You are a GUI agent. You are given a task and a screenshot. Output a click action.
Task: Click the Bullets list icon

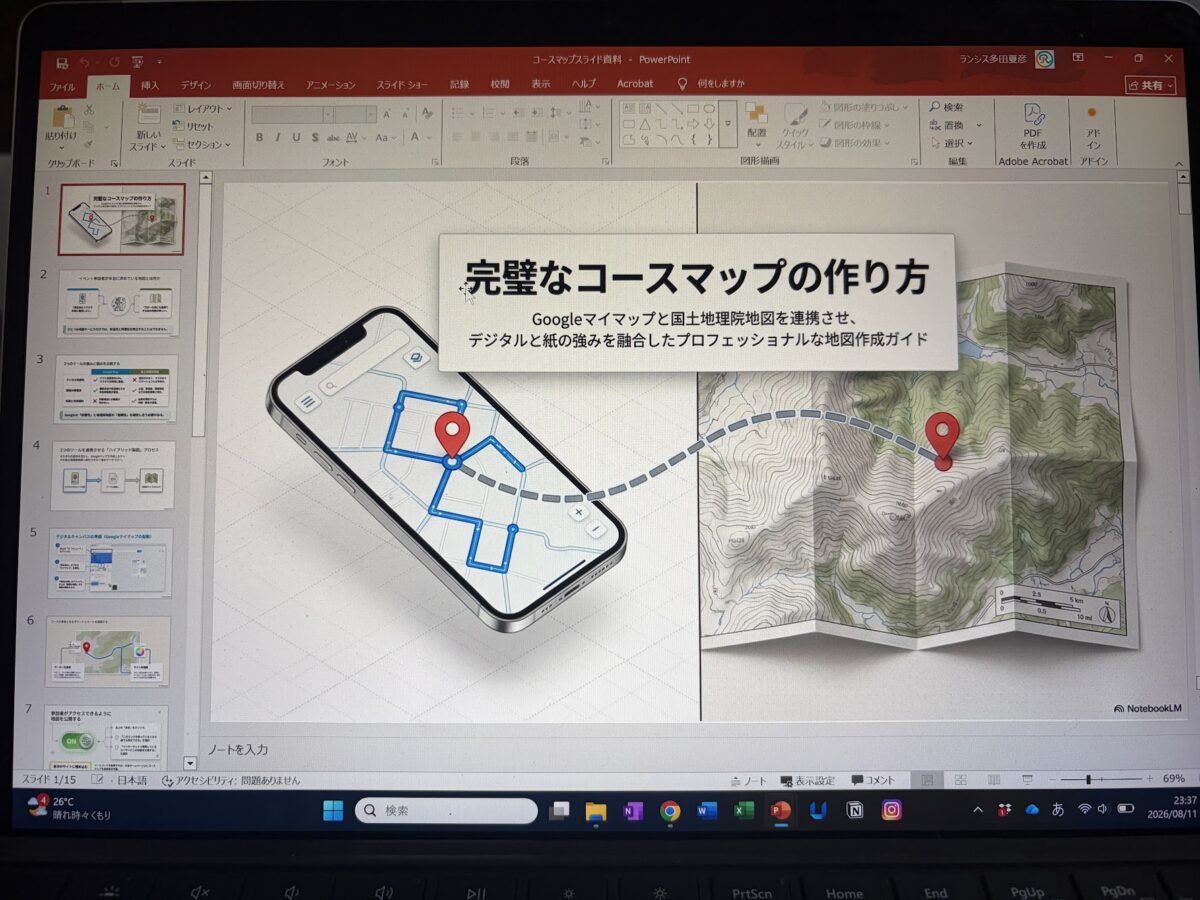coord(458,112)
